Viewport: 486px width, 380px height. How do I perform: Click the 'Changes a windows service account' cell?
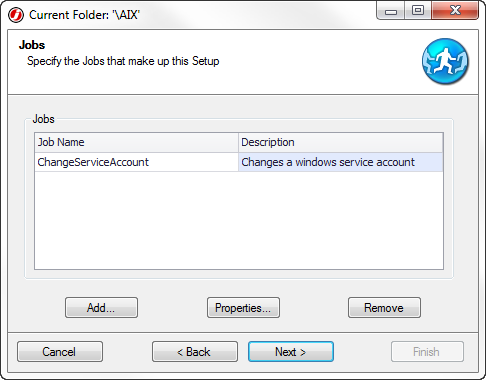pos(341,162)
